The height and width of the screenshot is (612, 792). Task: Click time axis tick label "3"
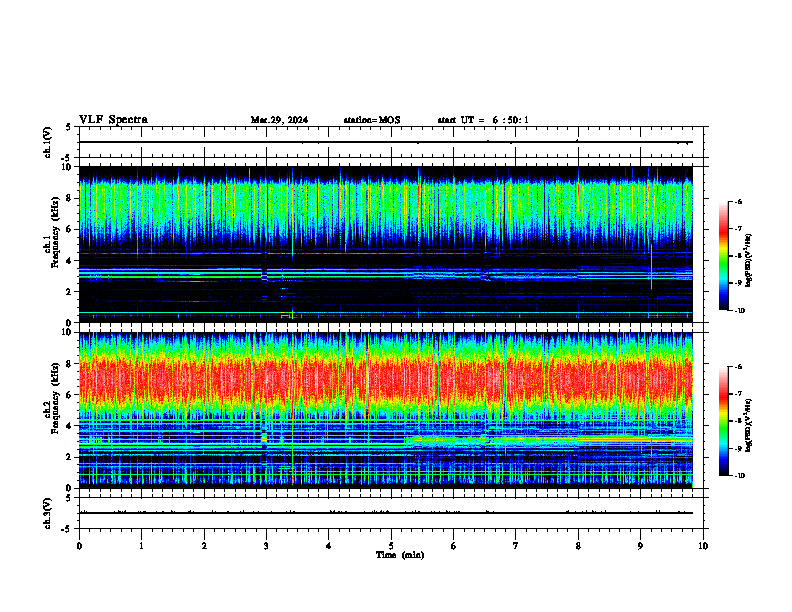266,546
